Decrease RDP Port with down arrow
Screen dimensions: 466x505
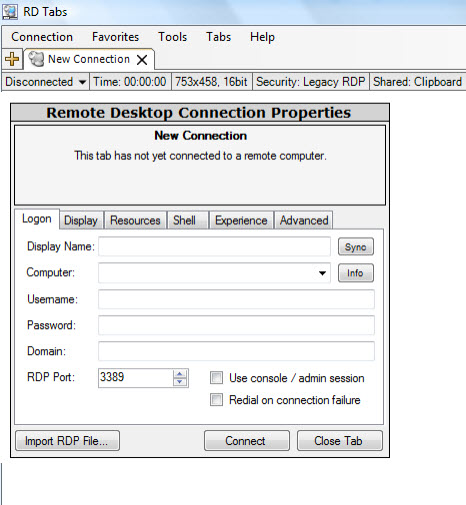tap(180, 382)
